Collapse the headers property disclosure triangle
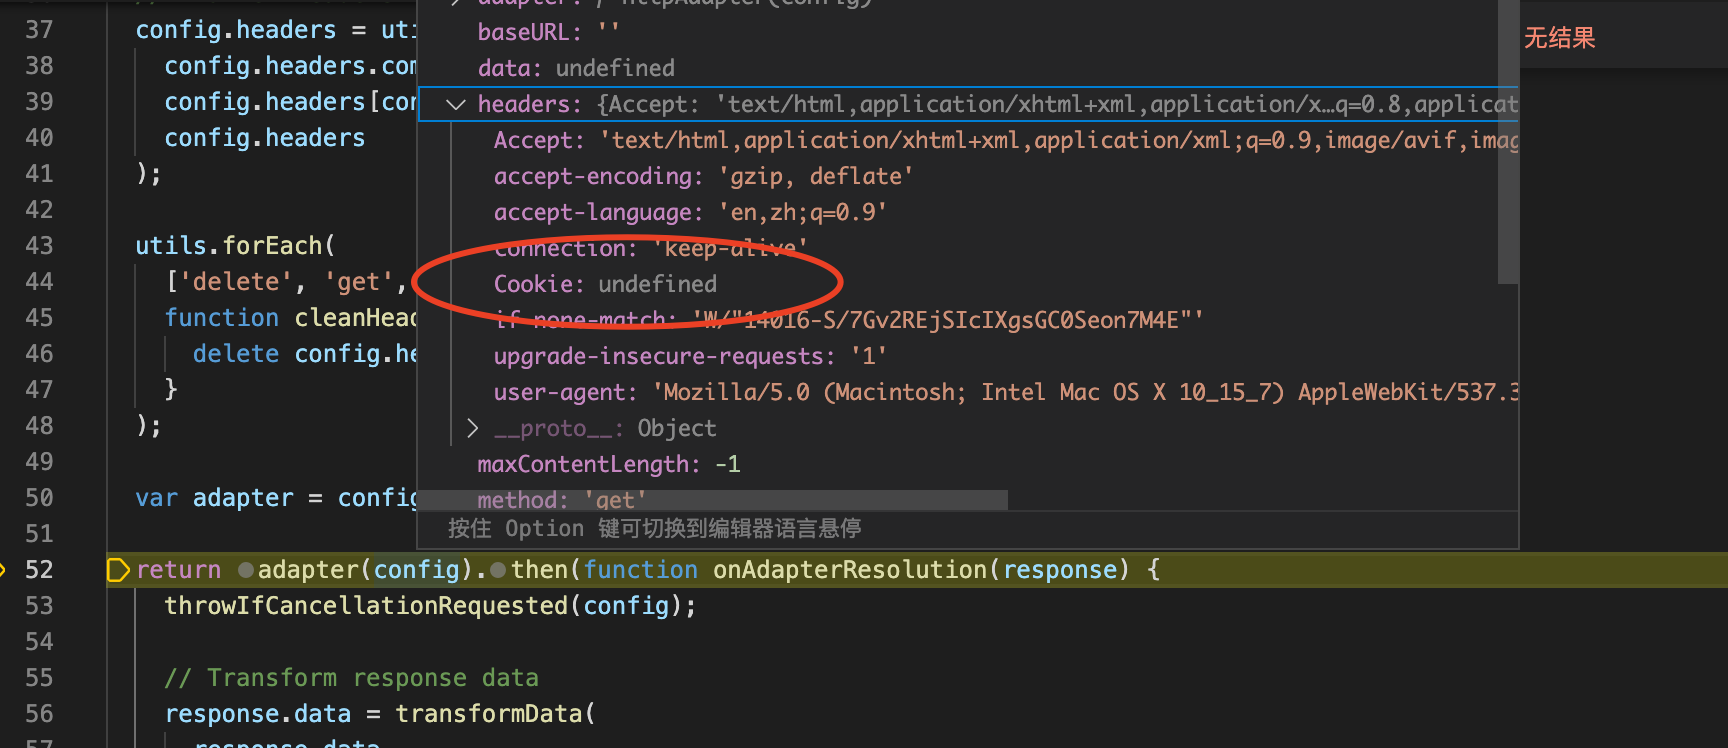This screenshot has height=748, width=1728. 455,104
